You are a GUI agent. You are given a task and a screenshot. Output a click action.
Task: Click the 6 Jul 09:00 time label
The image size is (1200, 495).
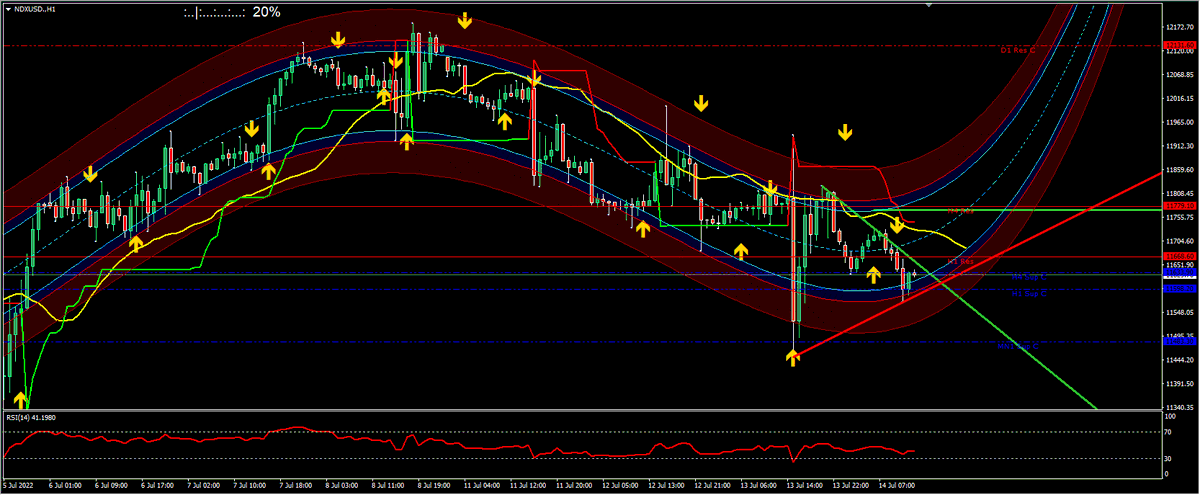[x=113, y=484]
